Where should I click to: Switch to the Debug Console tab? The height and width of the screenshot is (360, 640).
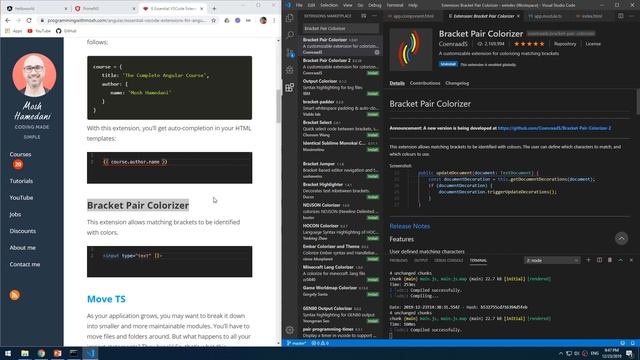tap(449, 260)
